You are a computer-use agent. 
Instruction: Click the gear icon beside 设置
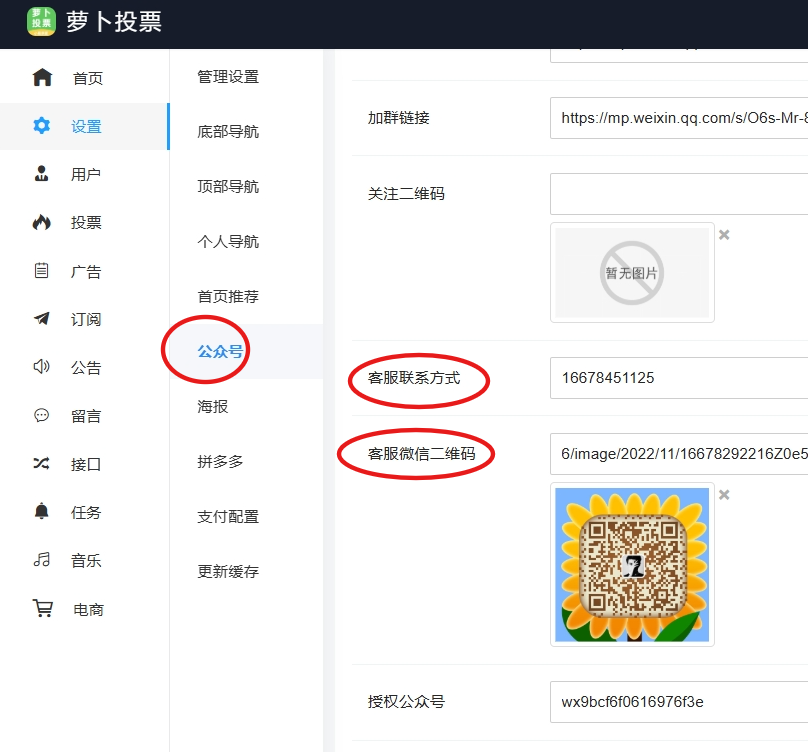click(42, 126)
